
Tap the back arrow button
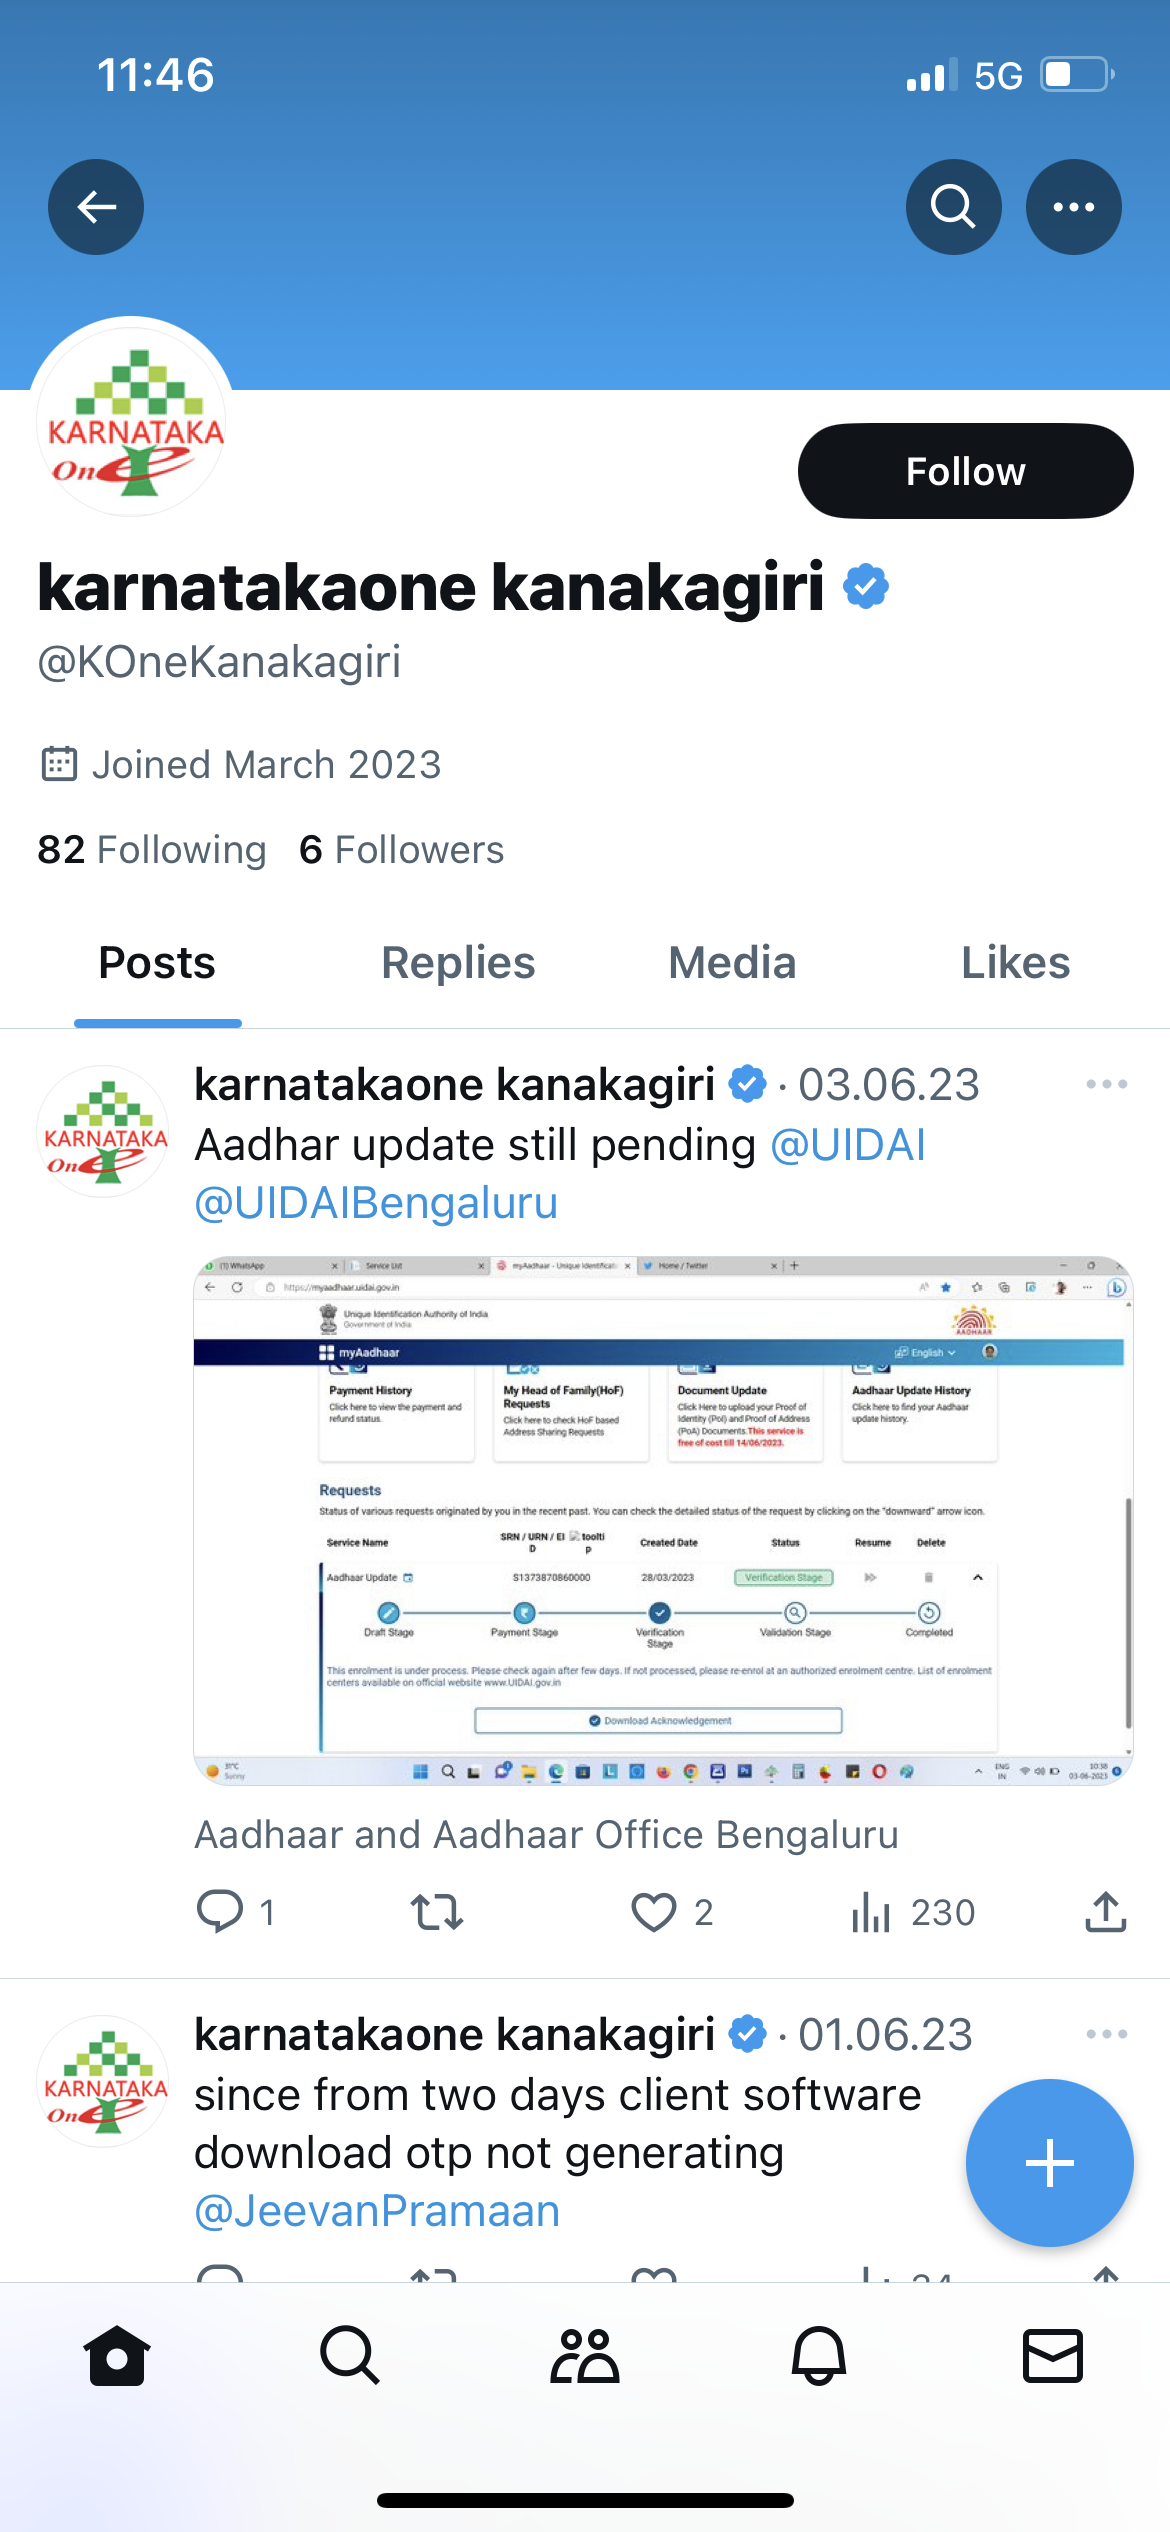(x=96, y=207)
